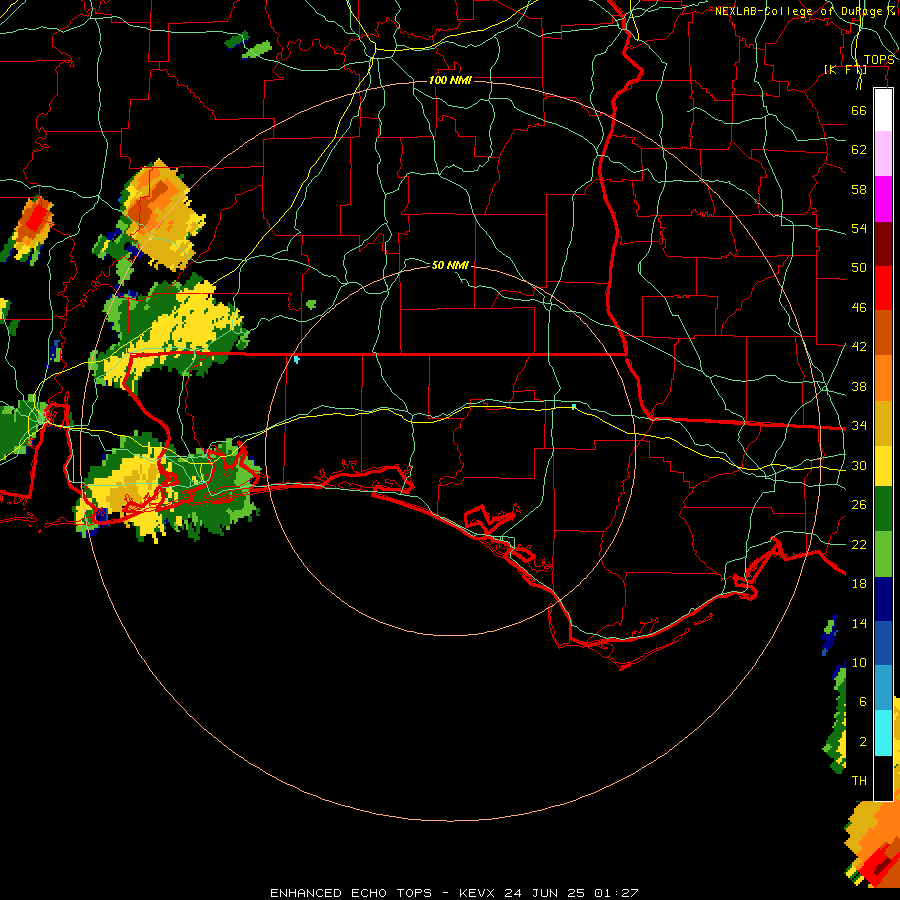Click the light pink legend swatch

[x=883, y=153]
